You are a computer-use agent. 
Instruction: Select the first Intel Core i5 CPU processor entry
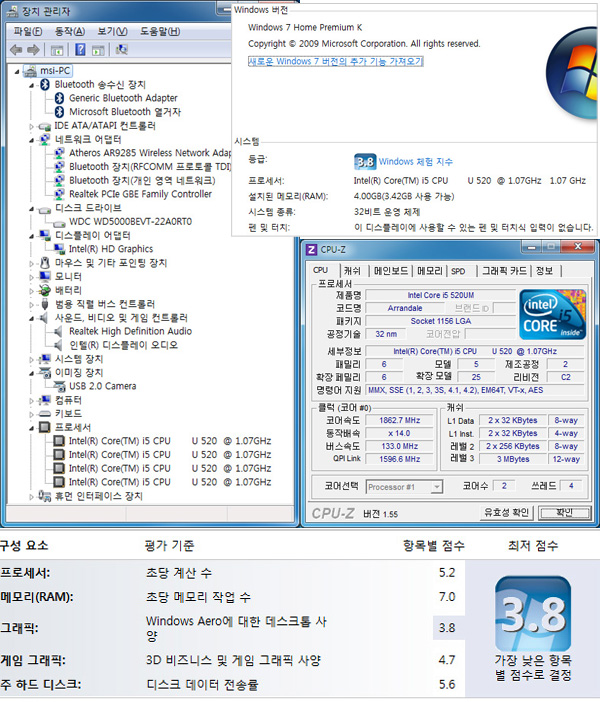[x=170, y=441]
